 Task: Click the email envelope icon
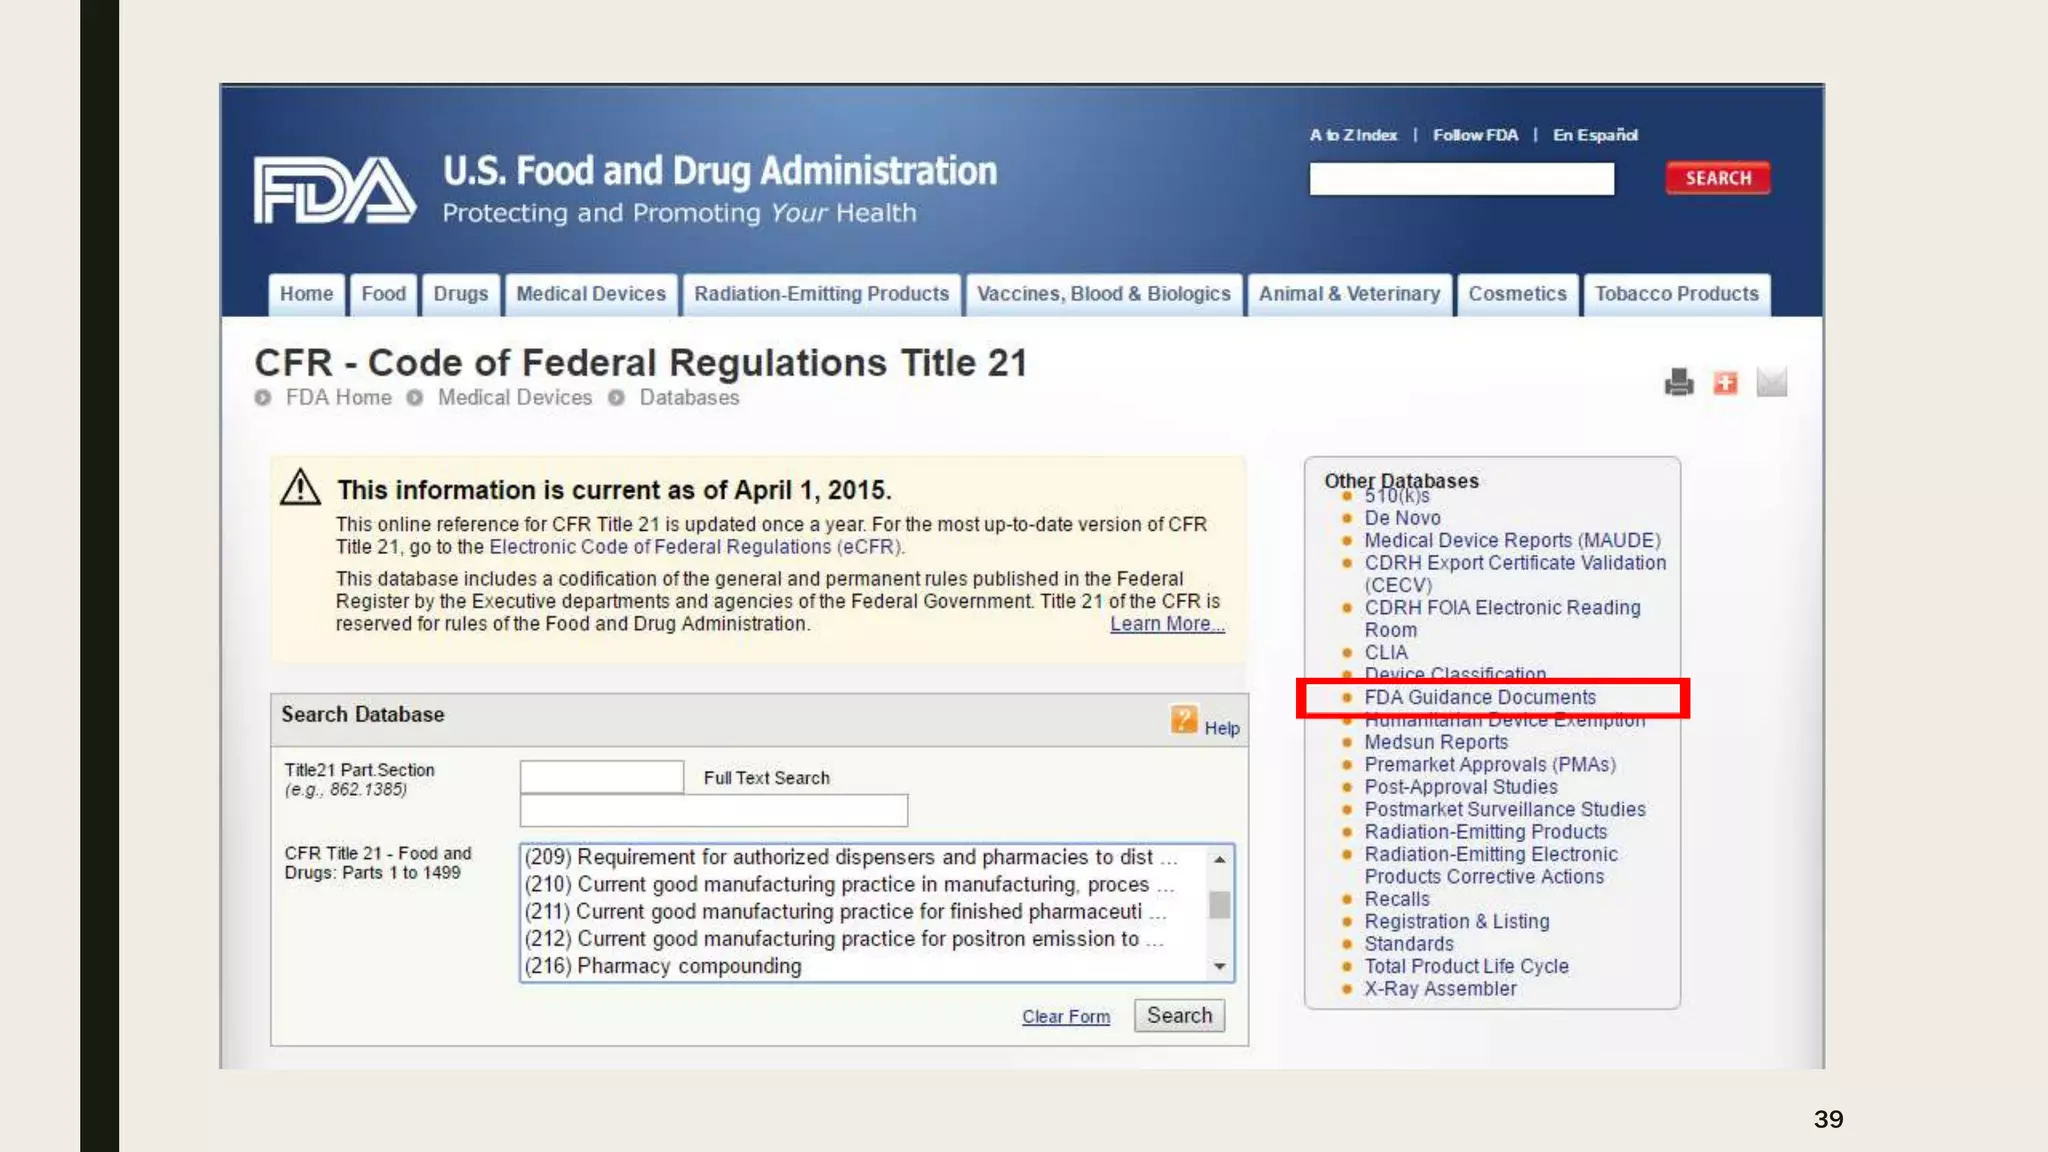pos(1771,382)
